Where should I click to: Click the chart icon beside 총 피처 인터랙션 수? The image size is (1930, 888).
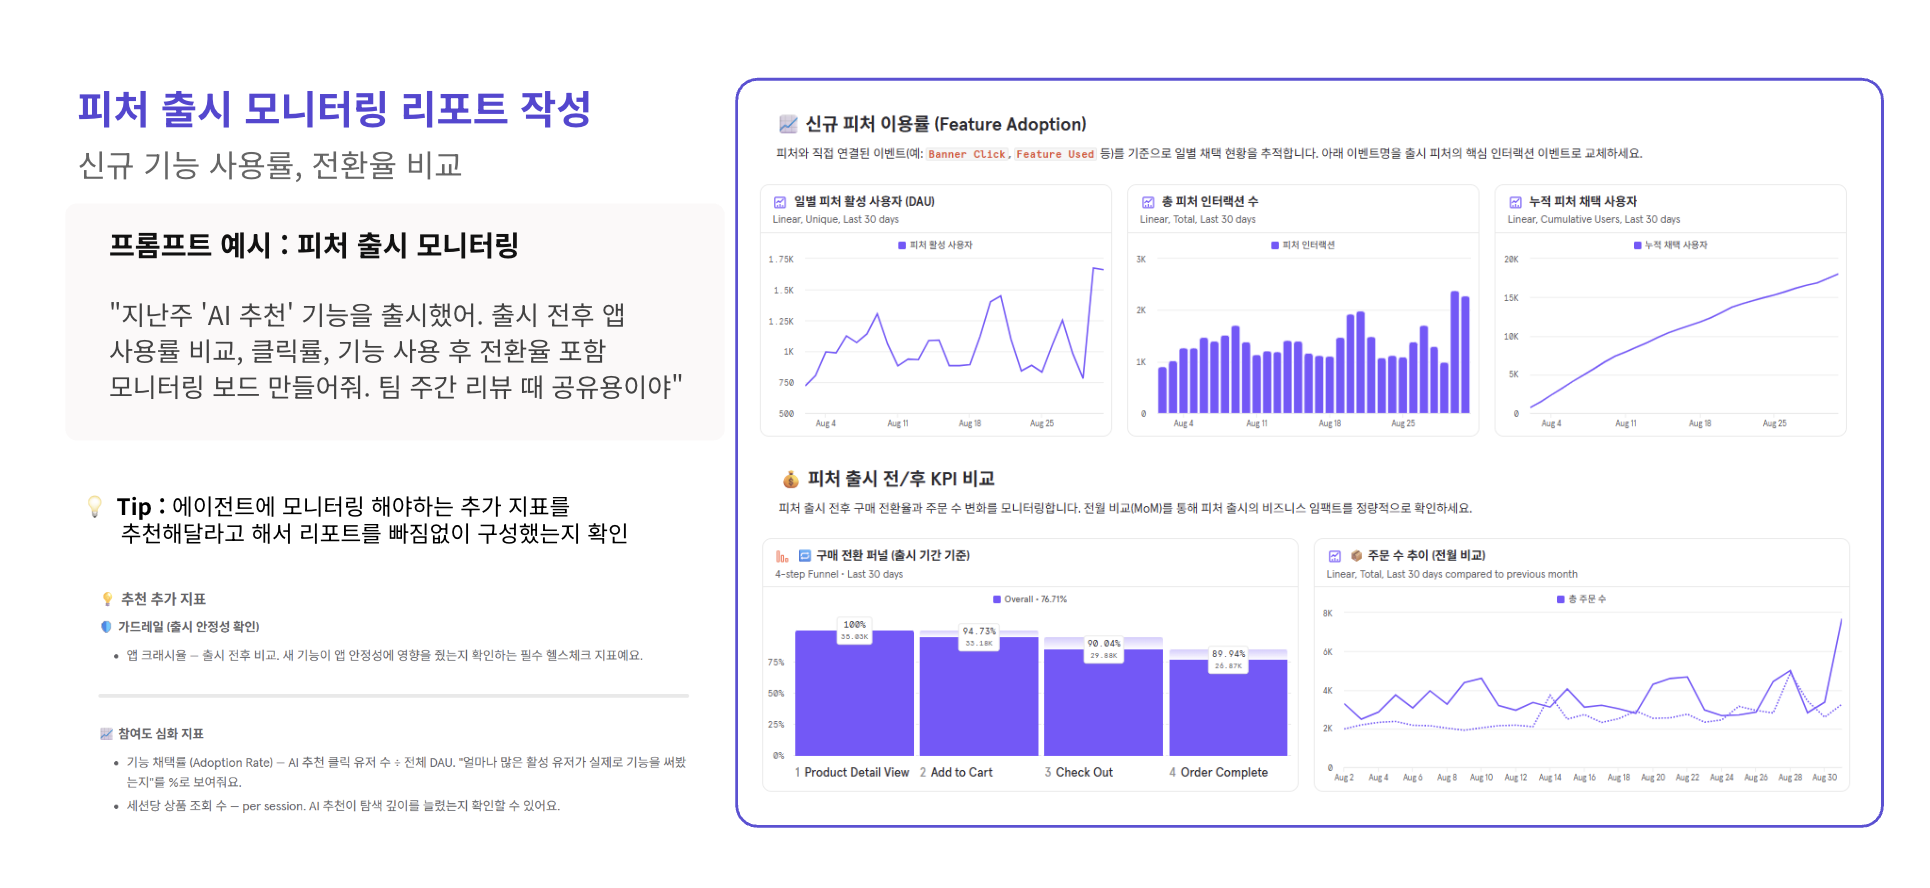tap(1148, 202)
